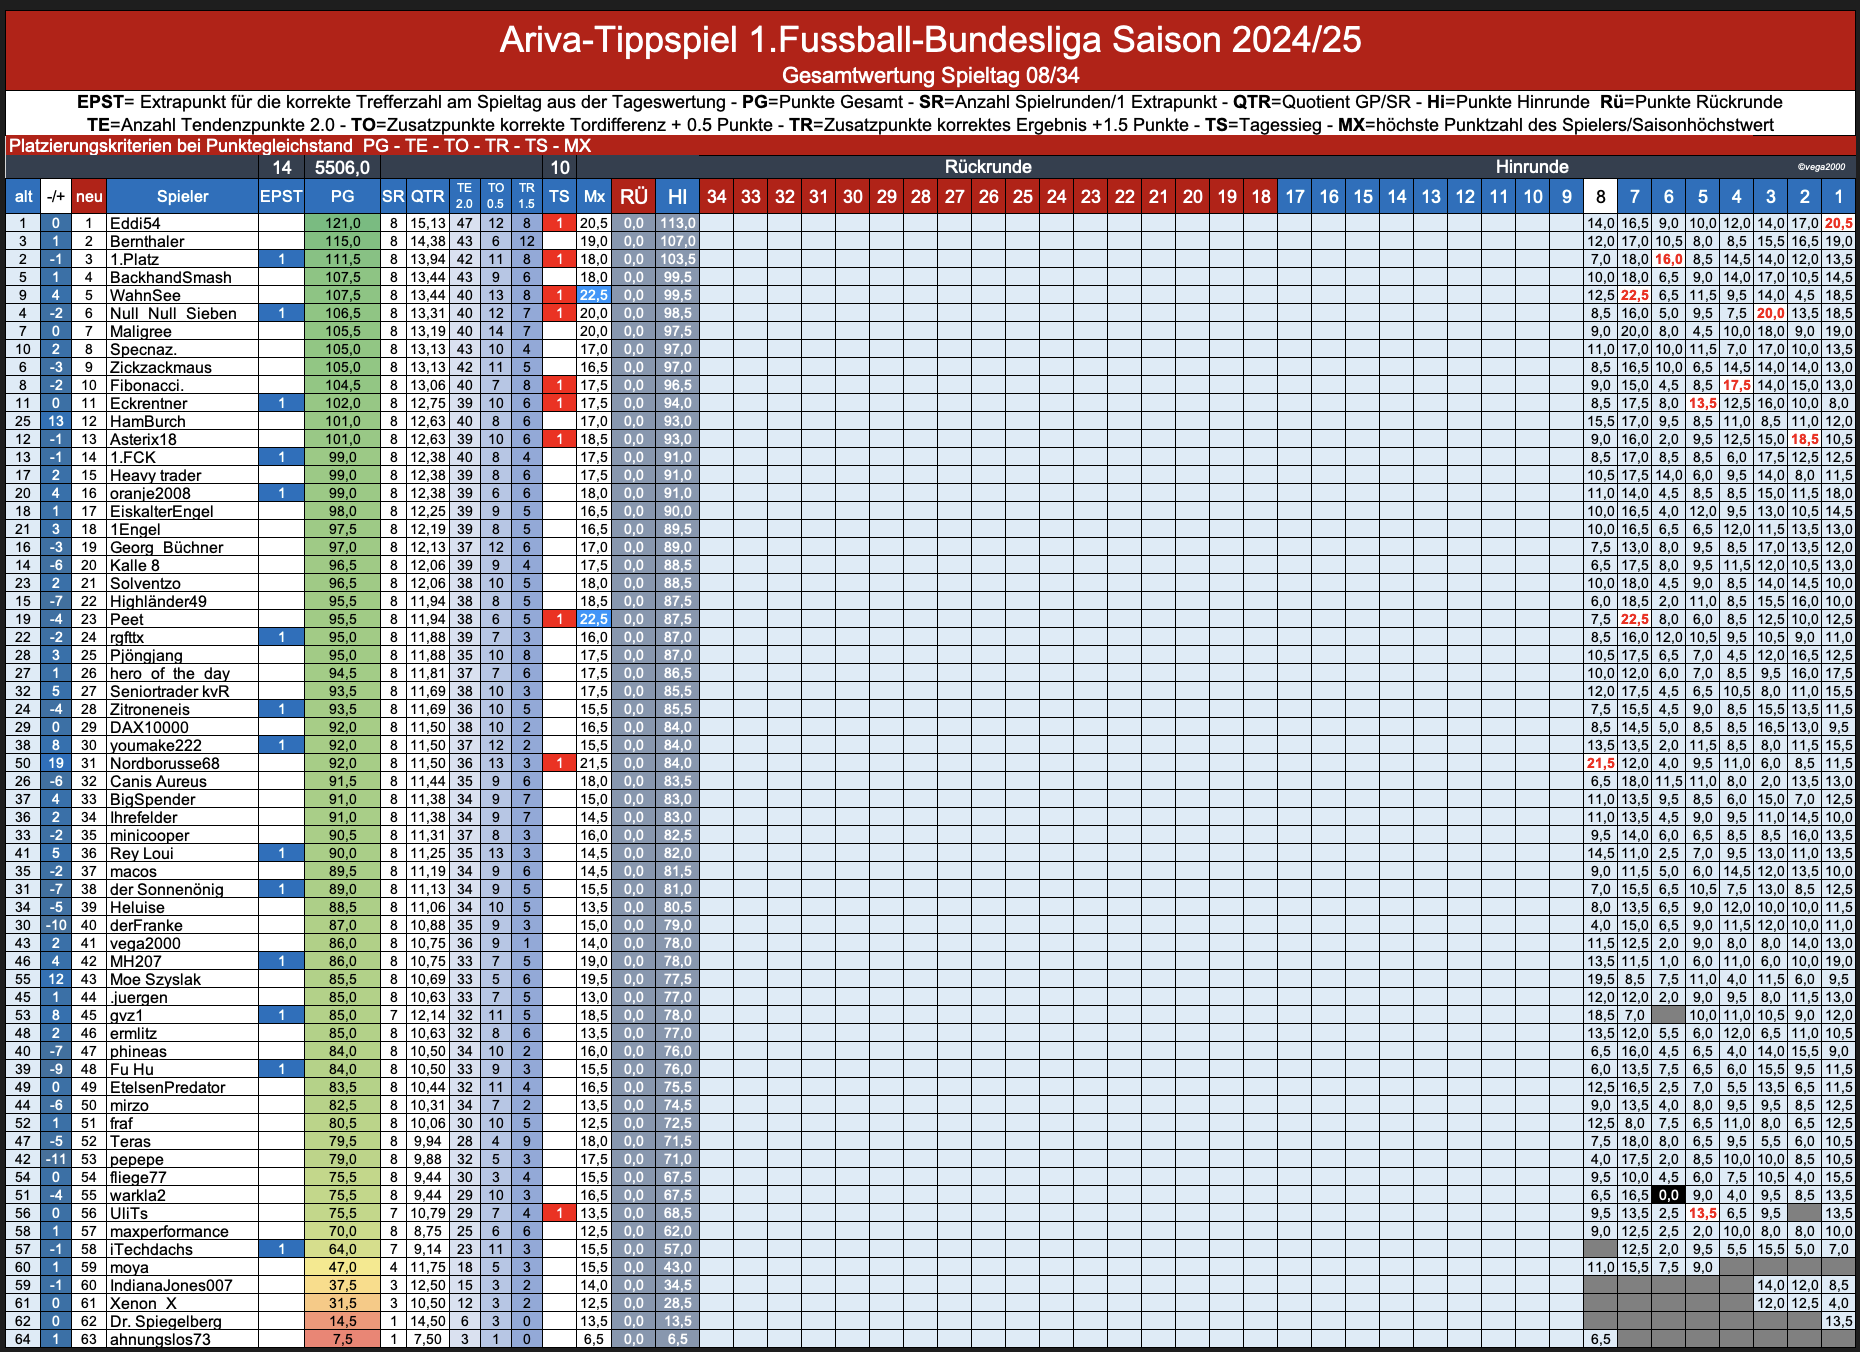Image resolution: width=1860 pixels, height=1352 pixels.
Task: Click the 'TS' column header
Action: 560,196
